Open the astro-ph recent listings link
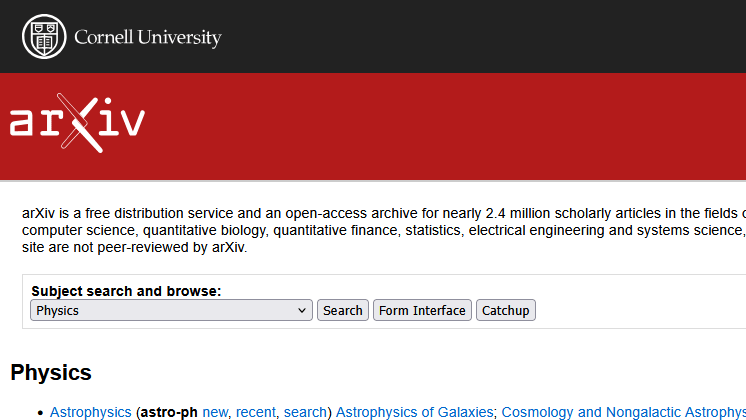This screenshot has width=746, height=420. (256, 412)
